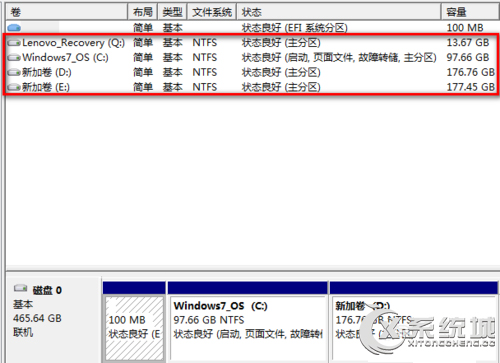Click the 基本 type cell in Lenovo_Recovery row
This screenshot has height=363, width=500.
173,43
